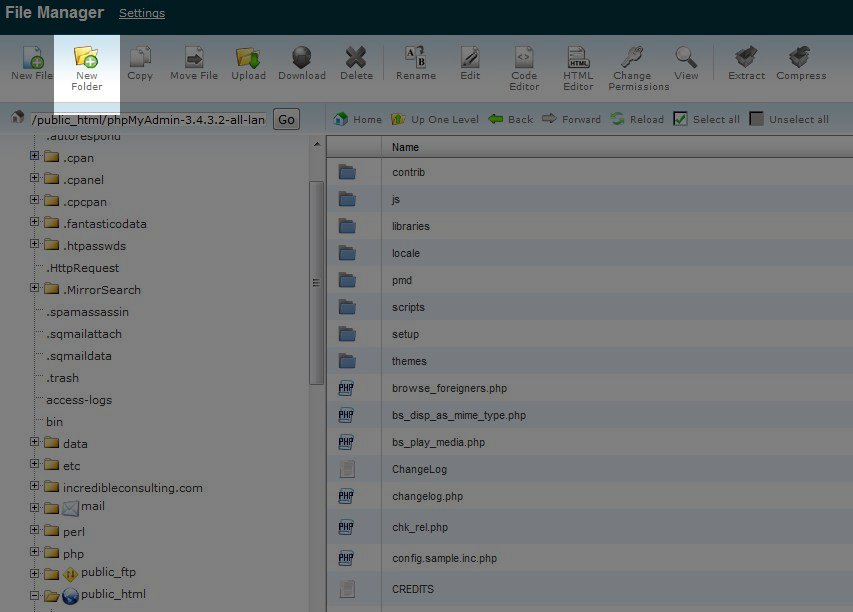Expand the mail folder in tree
853x612 pixels.
pos(35,509)
